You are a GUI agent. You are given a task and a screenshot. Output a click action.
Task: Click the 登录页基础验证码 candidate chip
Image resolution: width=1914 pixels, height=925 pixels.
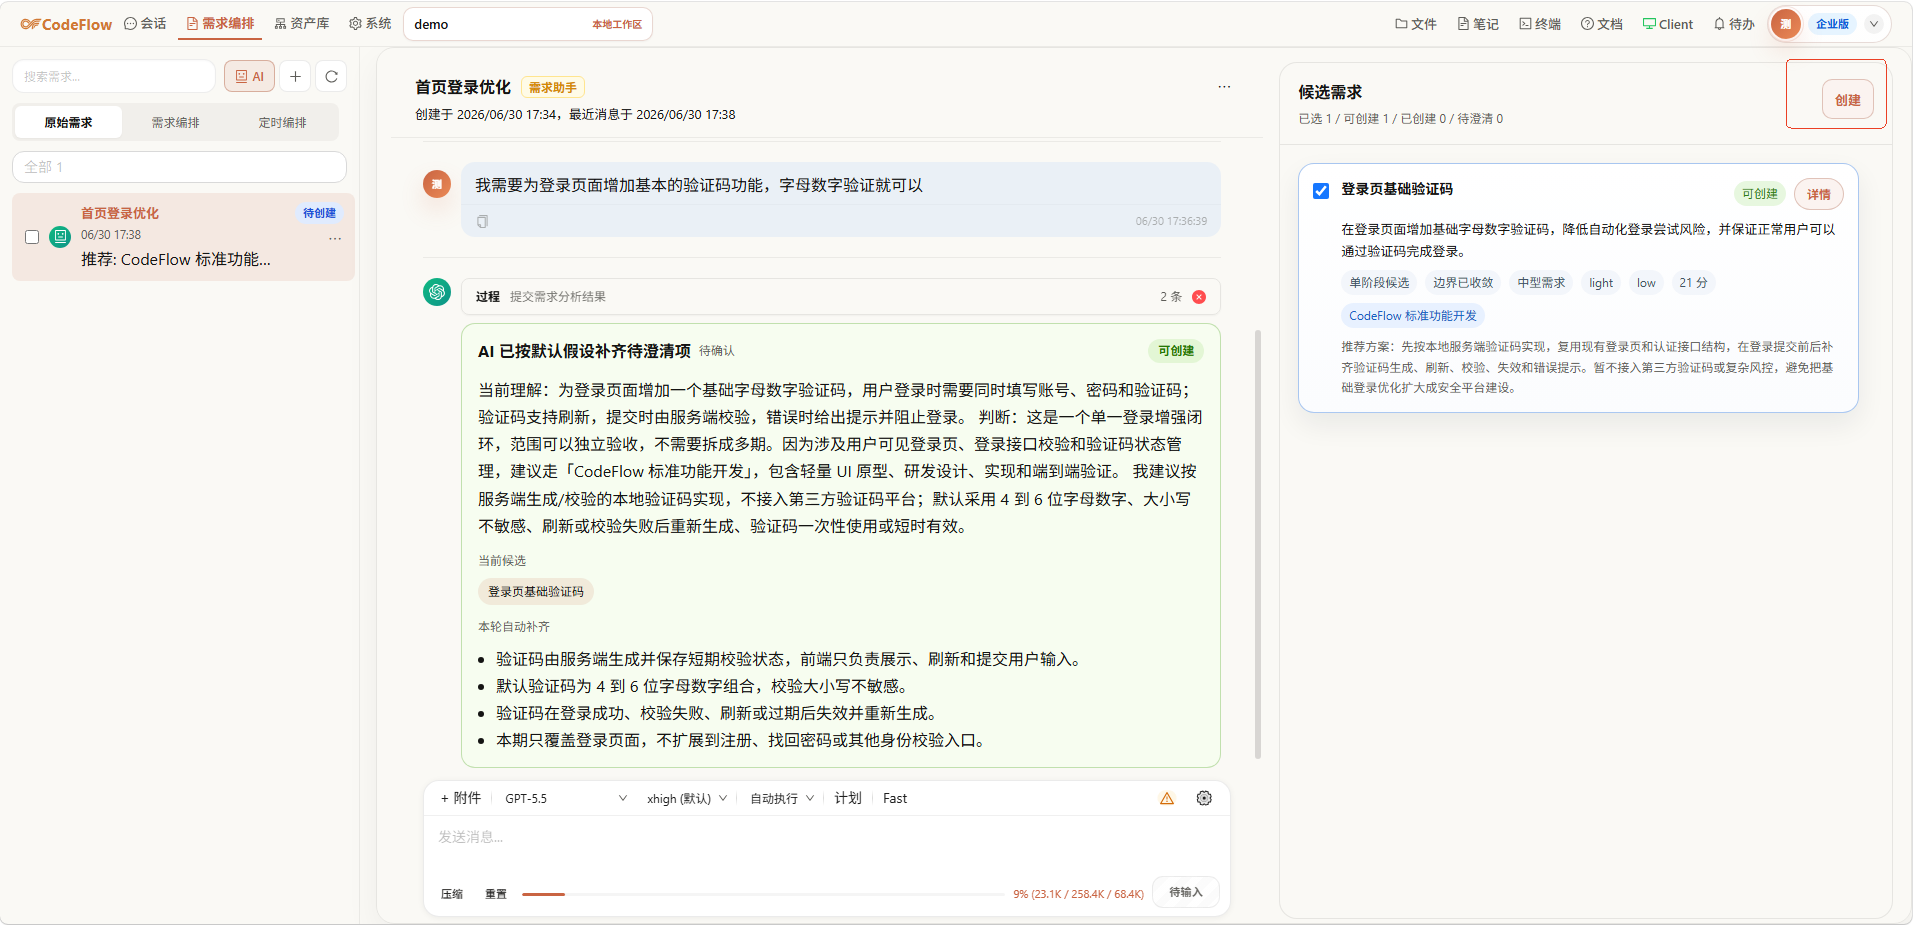pyautogui.click(x=536, y=592)
